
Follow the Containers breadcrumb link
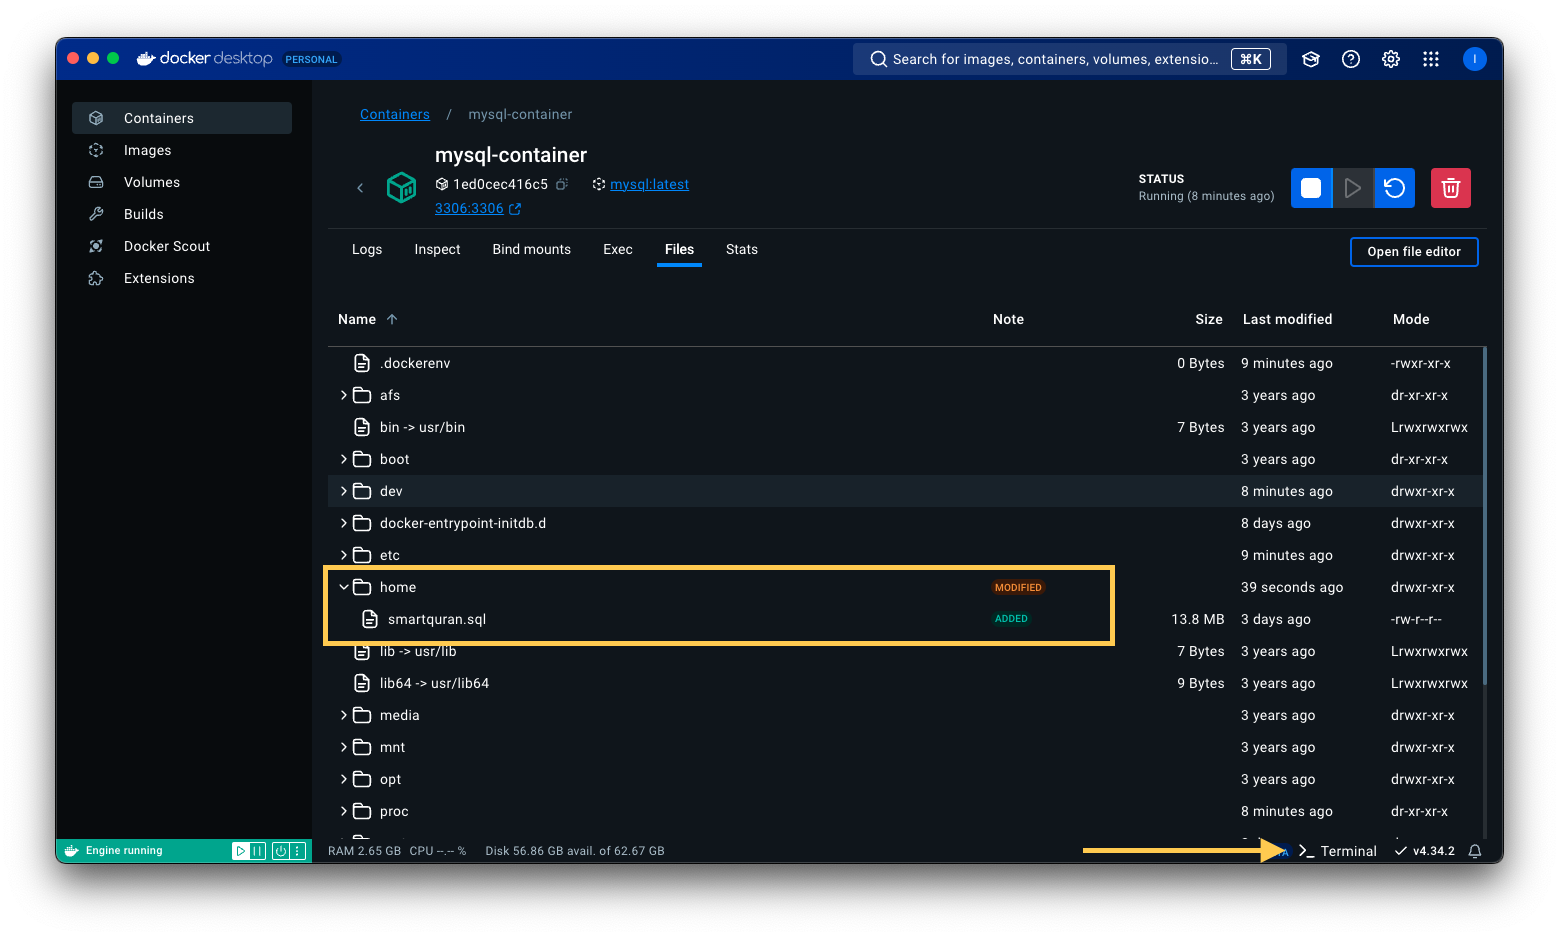coord(395,114)
